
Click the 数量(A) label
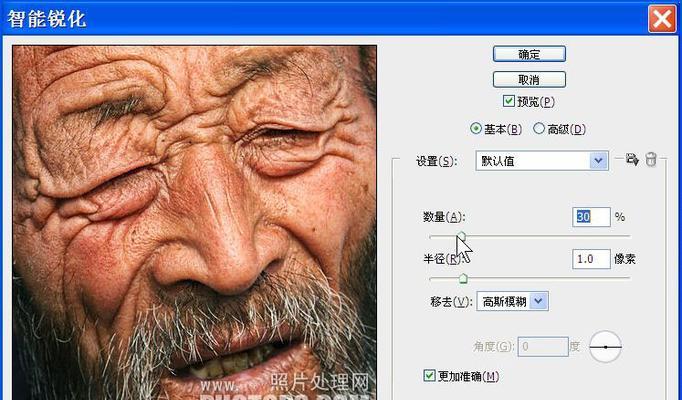tap(444, 217)
